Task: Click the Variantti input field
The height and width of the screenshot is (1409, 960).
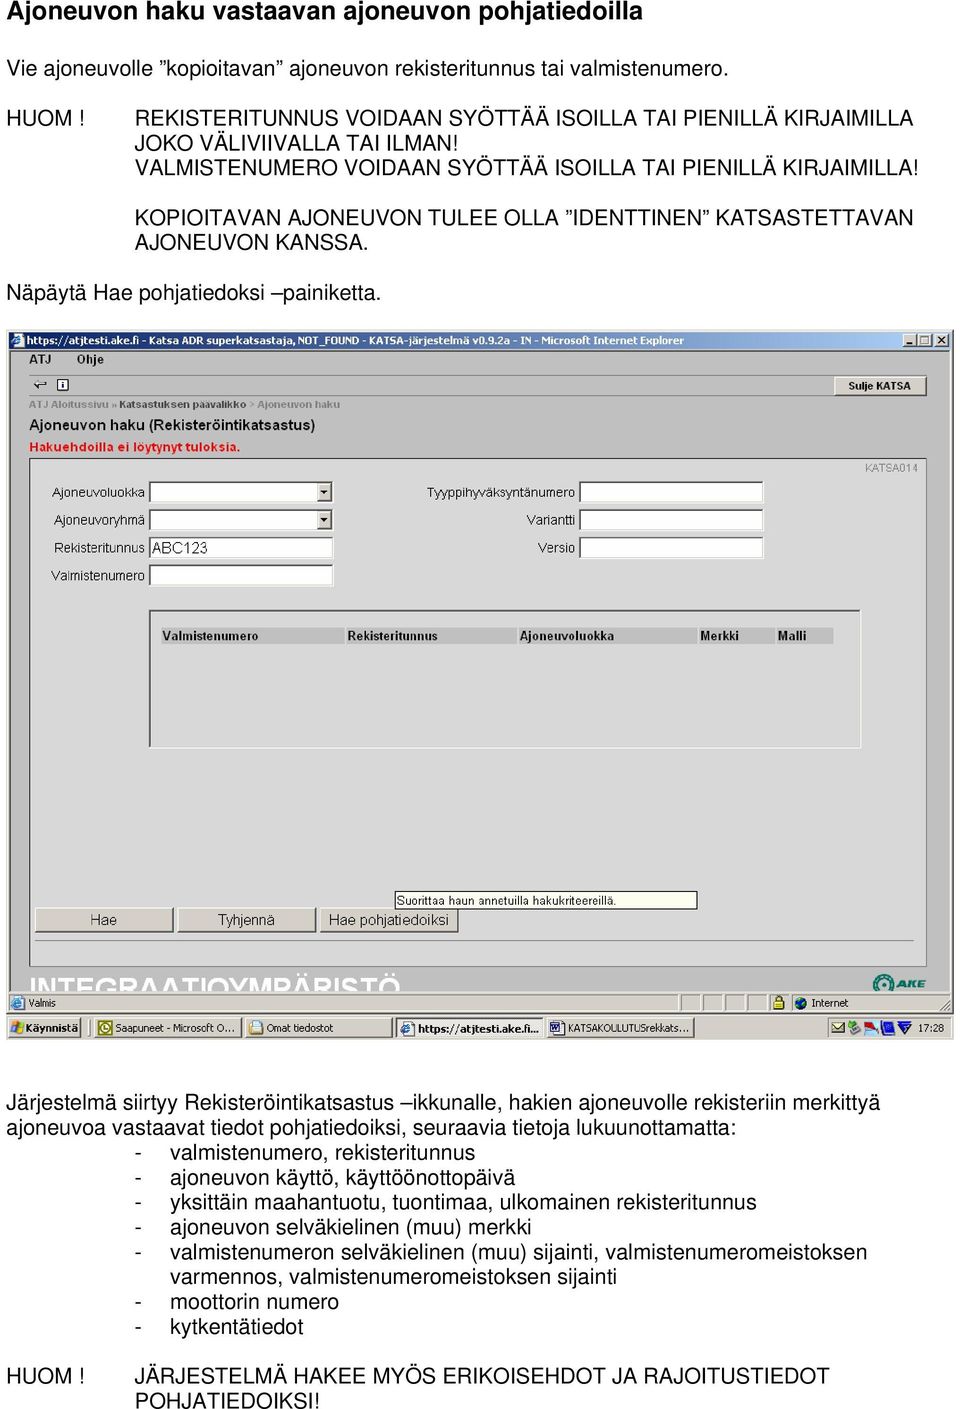Action: point(672,520)
